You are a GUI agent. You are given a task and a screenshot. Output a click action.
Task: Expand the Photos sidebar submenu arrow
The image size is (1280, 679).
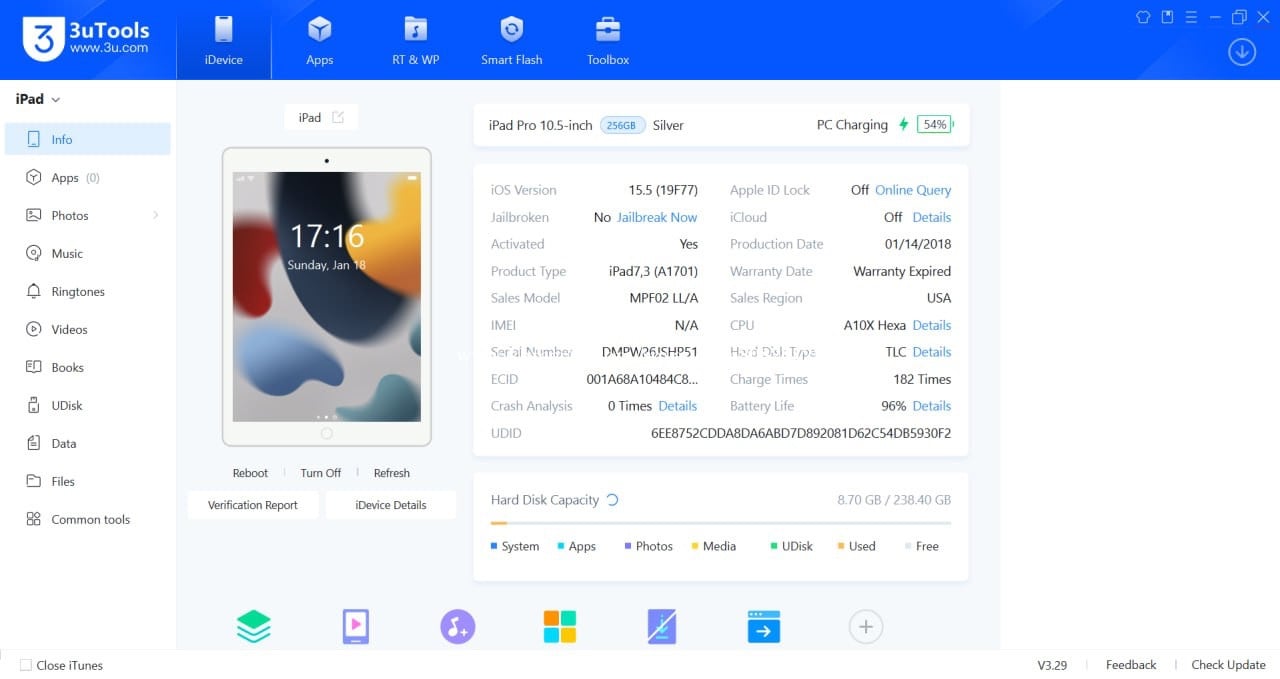point(156,216)
